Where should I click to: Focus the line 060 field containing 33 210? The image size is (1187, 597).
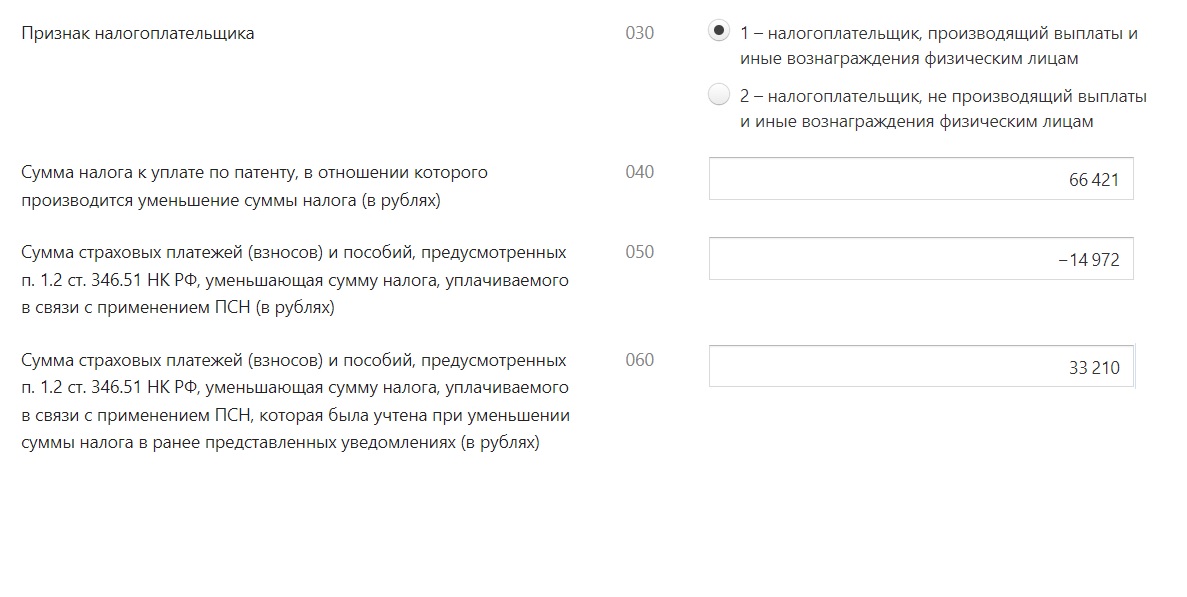(x=921, y=366)
